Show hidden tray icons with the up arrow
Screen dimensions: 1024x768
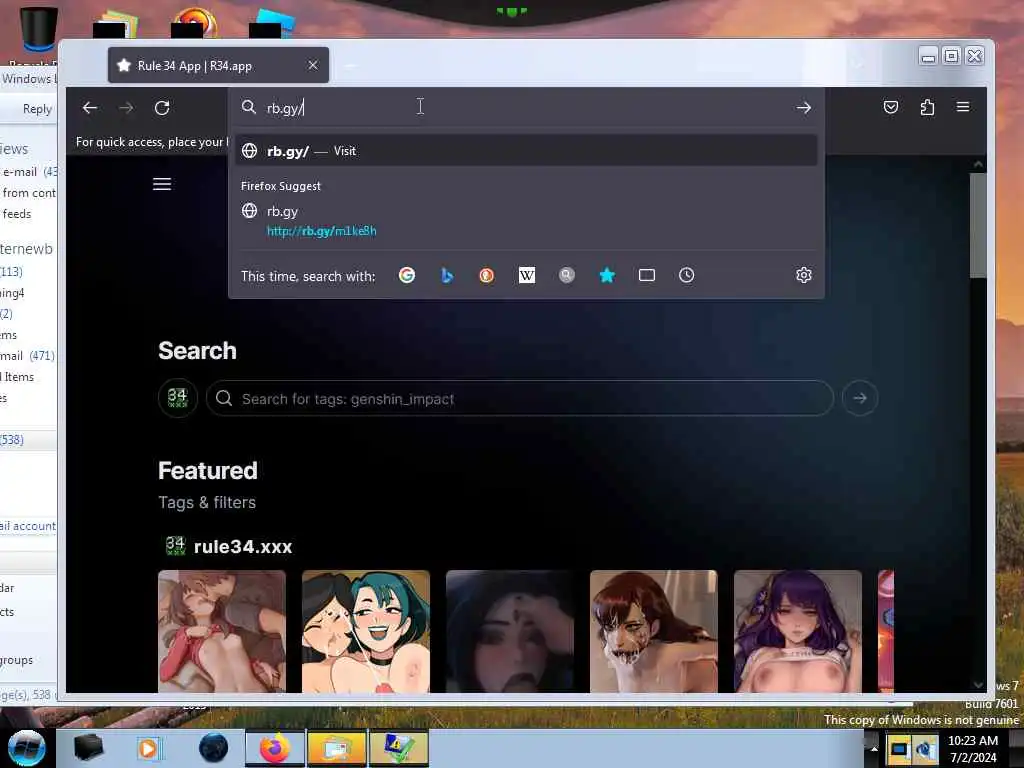coord(874,749)
